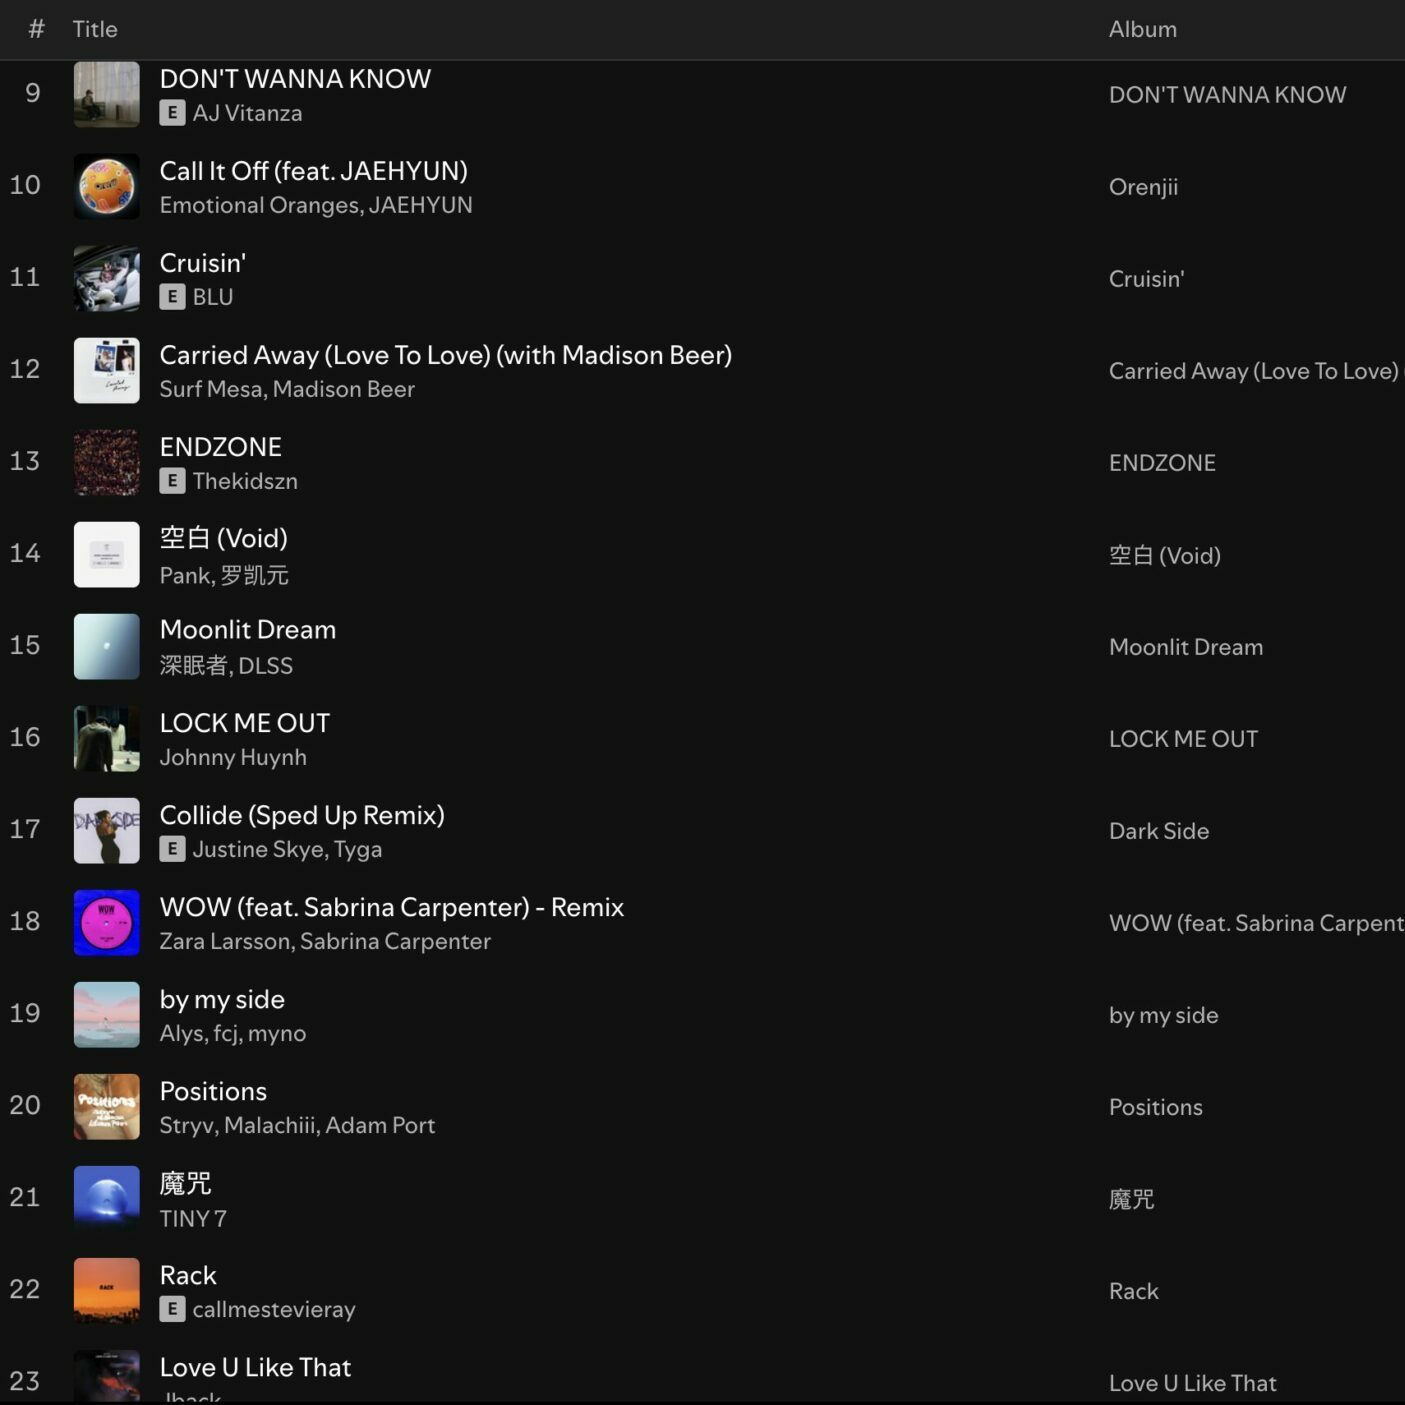The width and height of the screenshot is (1405, 1405).
Task: Open Tyga artist link on Collide track
Action: pyautogui.click(x=358, y=849)
